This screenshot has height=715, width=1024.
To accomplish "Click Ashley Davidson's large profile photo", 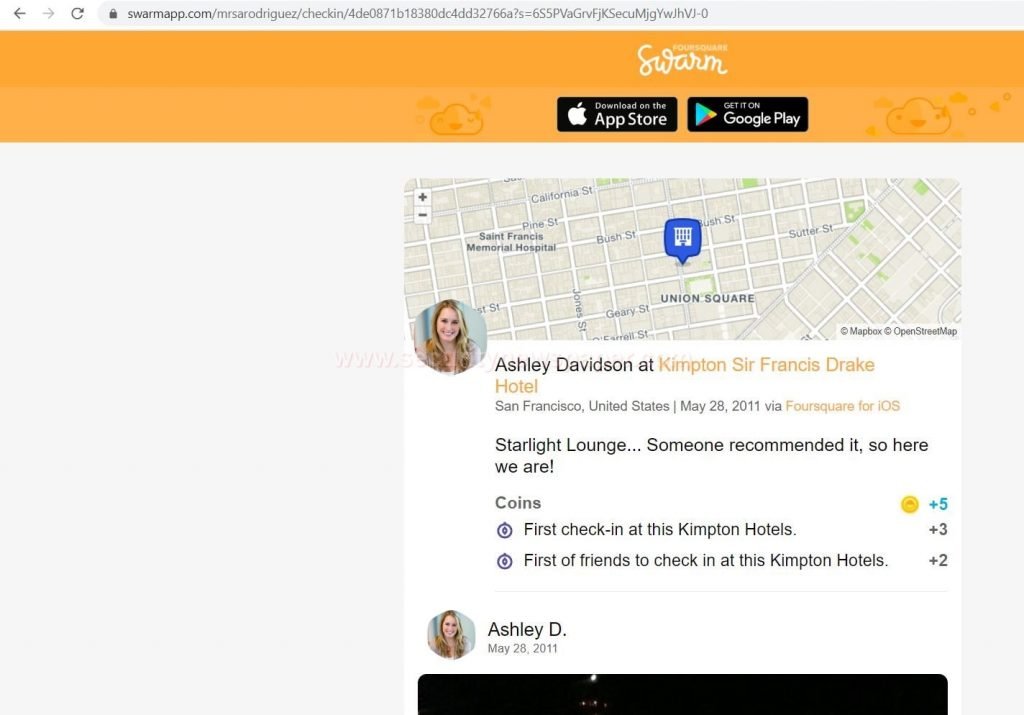I will [450, 337].
